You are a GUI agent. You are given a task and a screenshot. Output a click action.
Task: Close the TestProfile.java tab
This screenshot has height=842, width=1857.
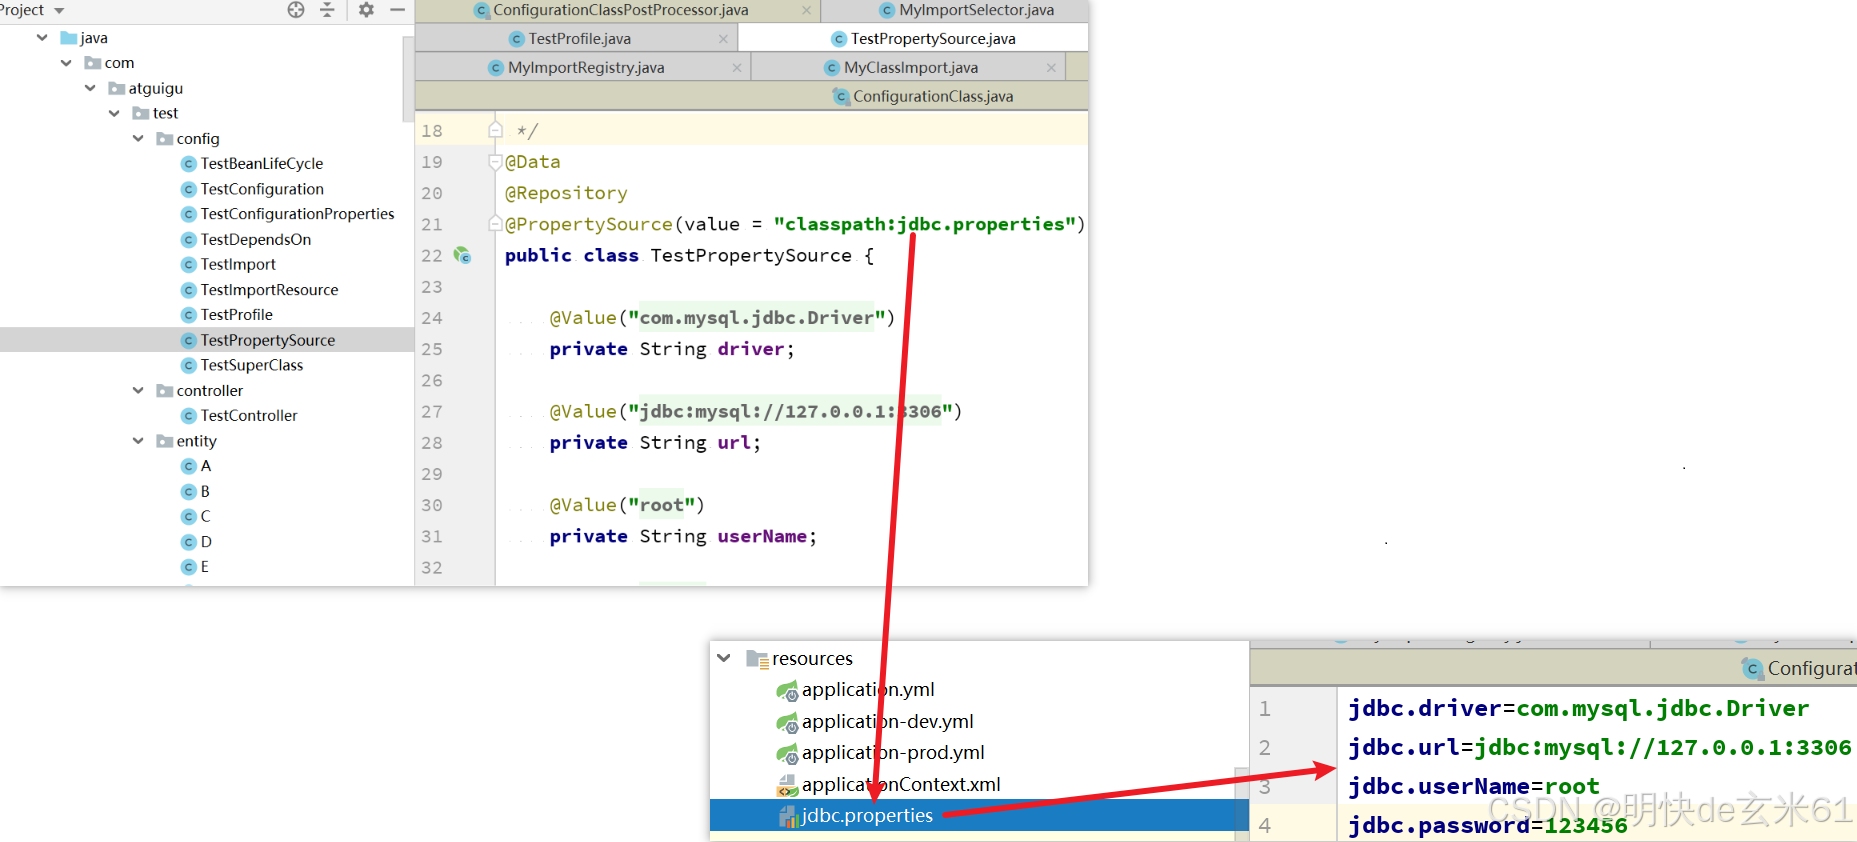click(x=723, y=39)
